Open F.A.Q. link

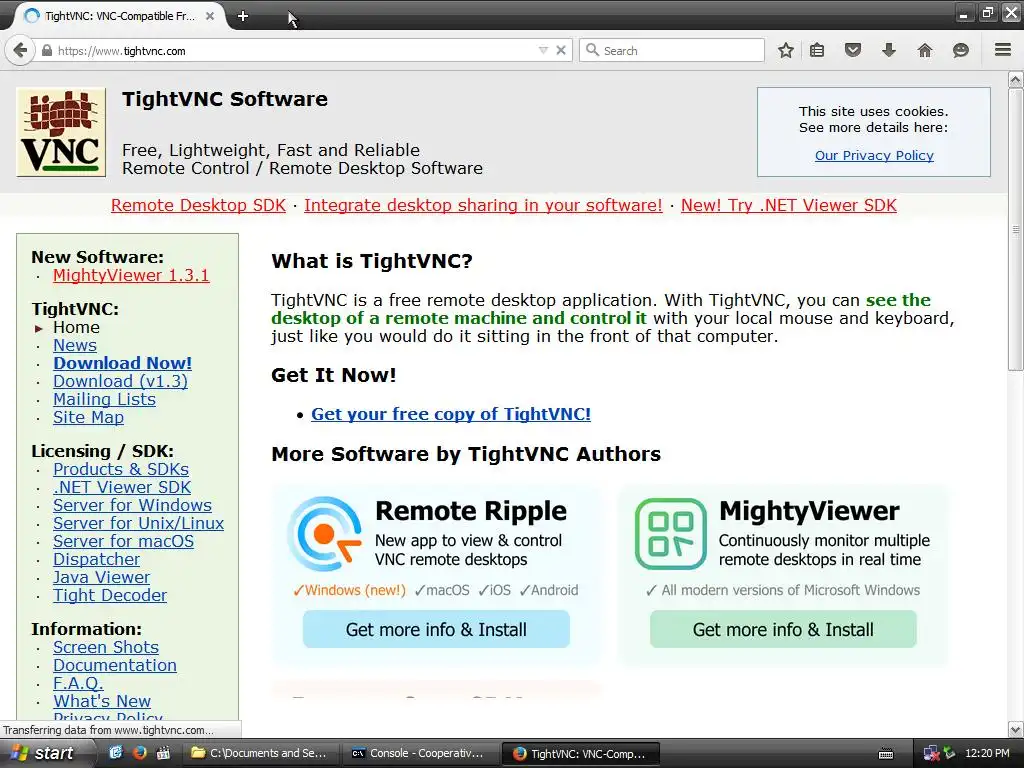78,683
